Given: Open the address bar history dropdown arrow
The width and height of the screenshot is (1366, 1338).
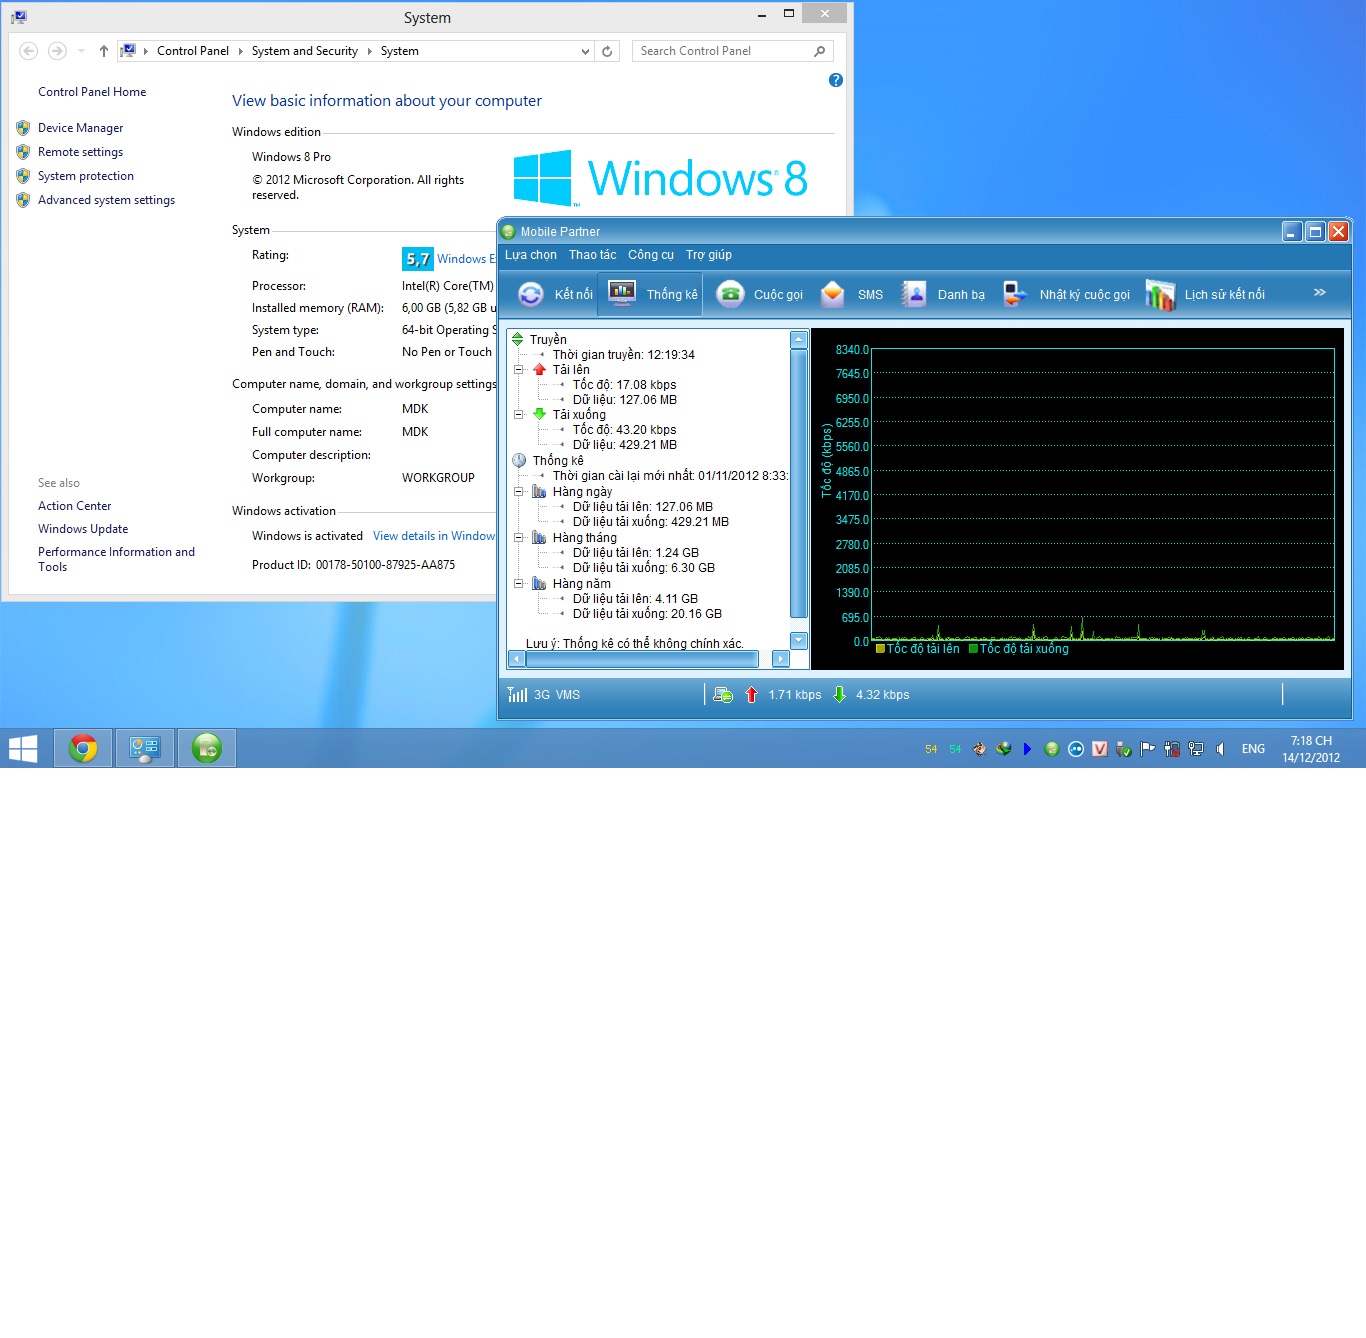Looking at the screenshot, I should (x=585, y=51).
